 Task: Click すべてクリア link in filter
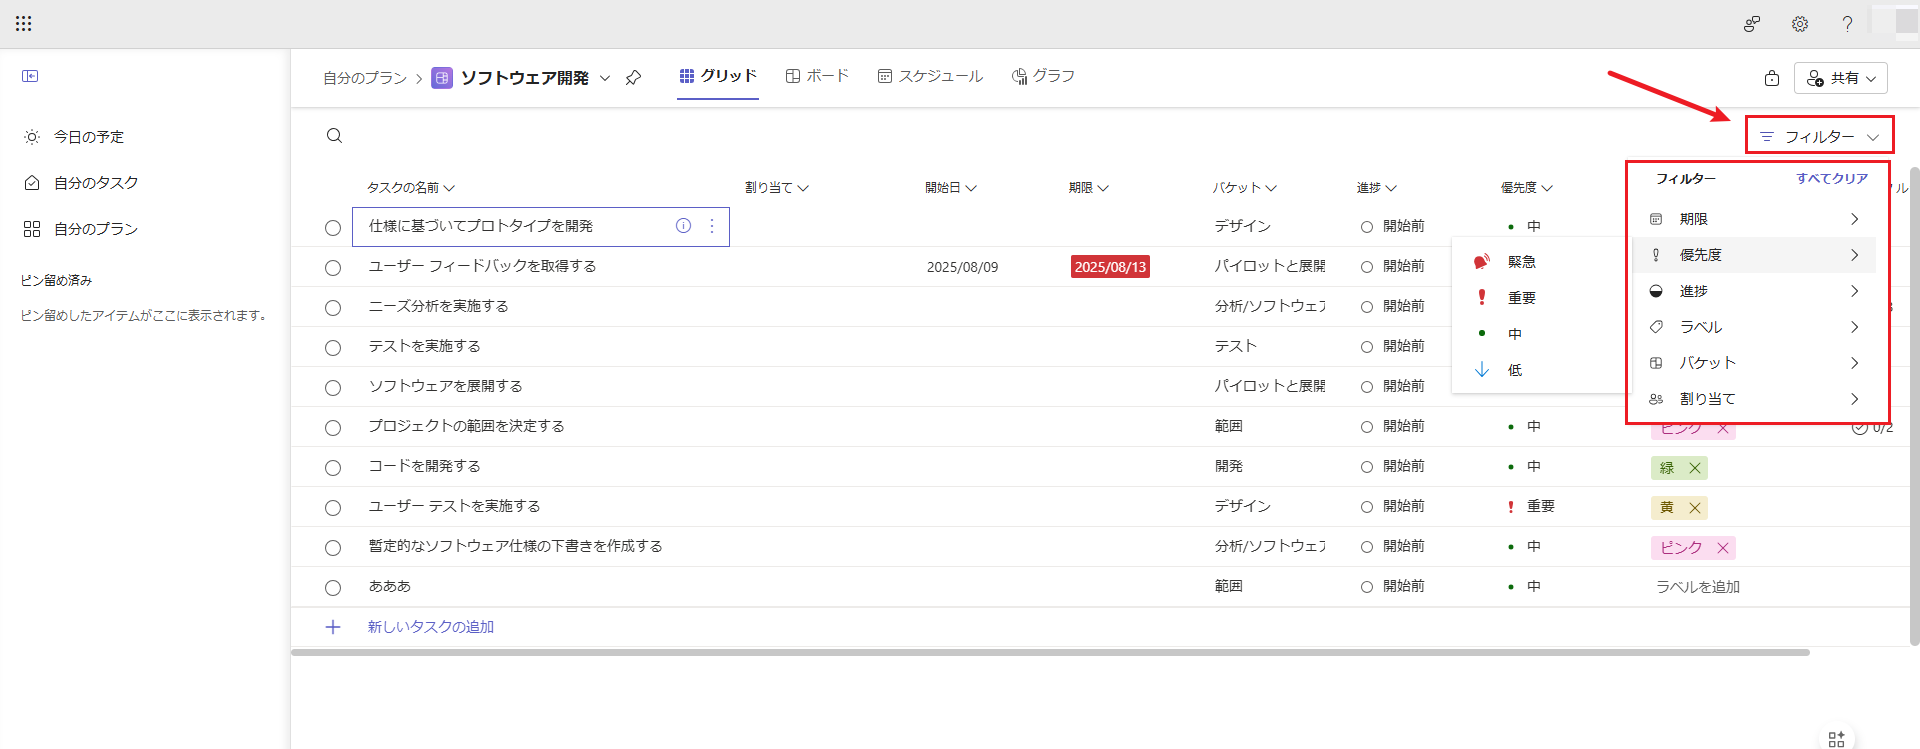click(1831, 179)
